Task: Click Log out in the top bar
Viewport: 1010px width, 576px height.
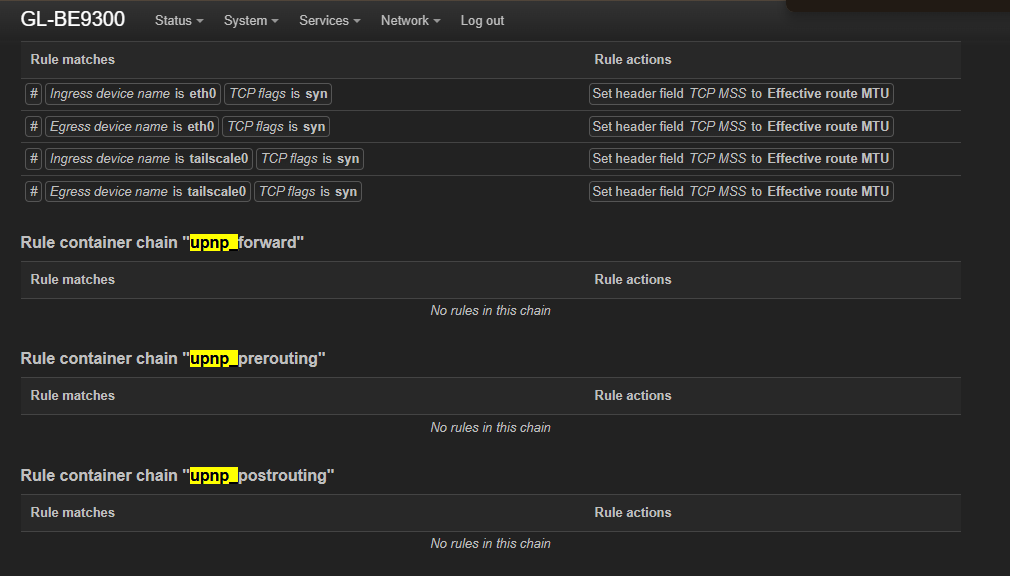Action: coord(482,21)
